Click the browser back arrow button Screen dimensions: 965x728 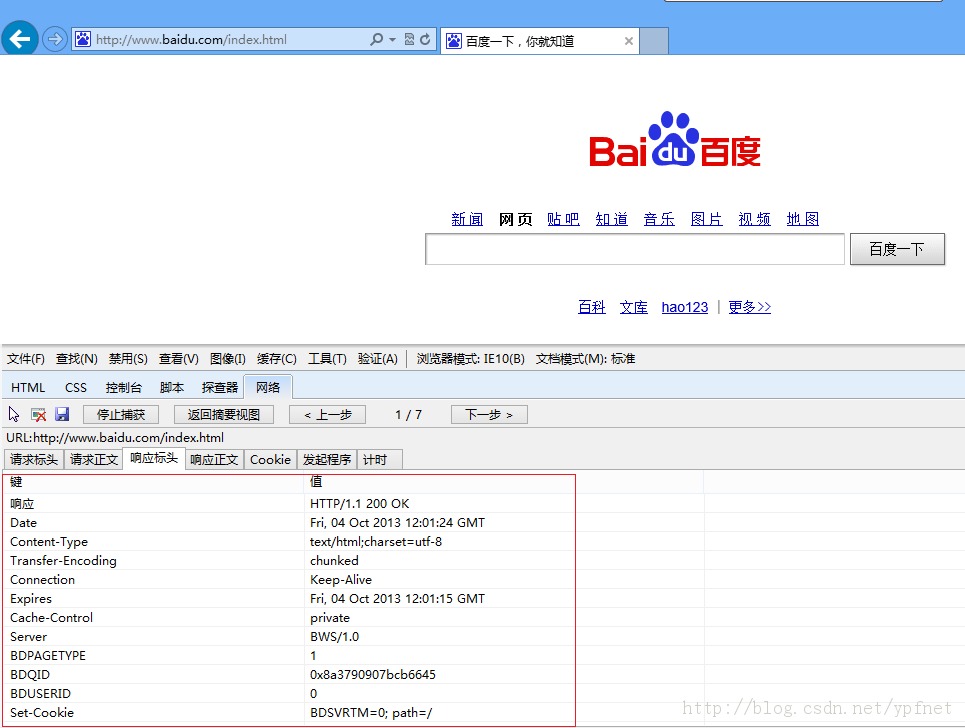(20, 39)
